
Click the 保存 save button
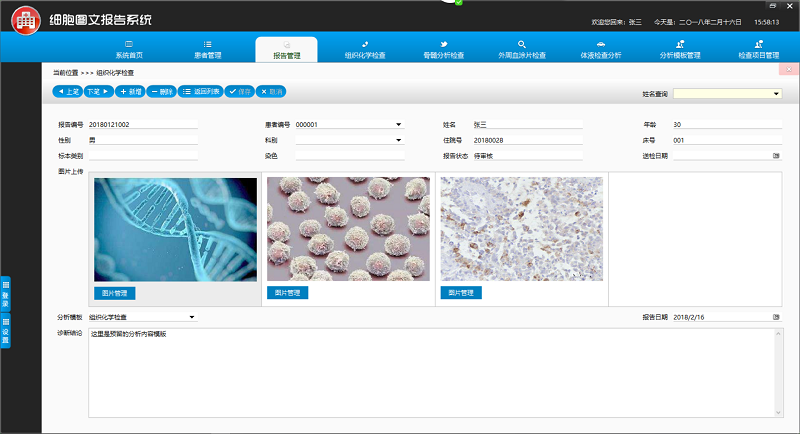(239, 92)
